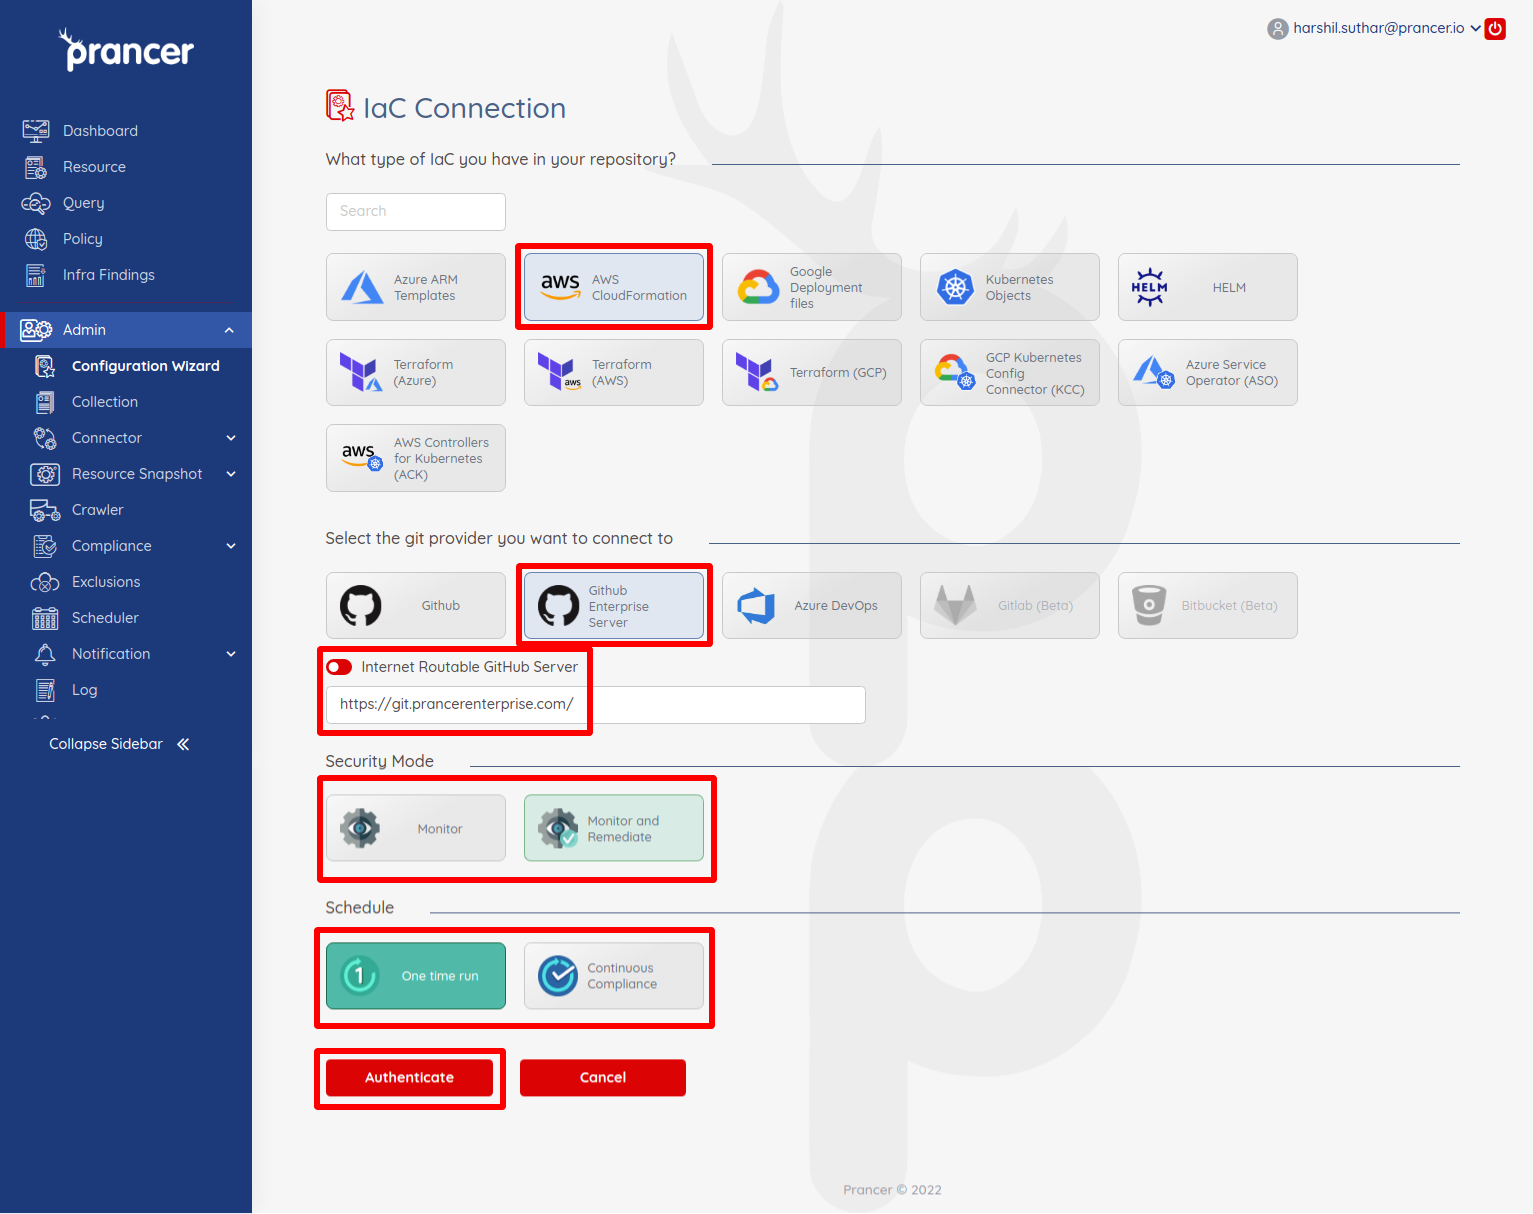Click the Azure DevOps logo icon
Viewport: 1533px width, 1214px height.
[757, 606]
